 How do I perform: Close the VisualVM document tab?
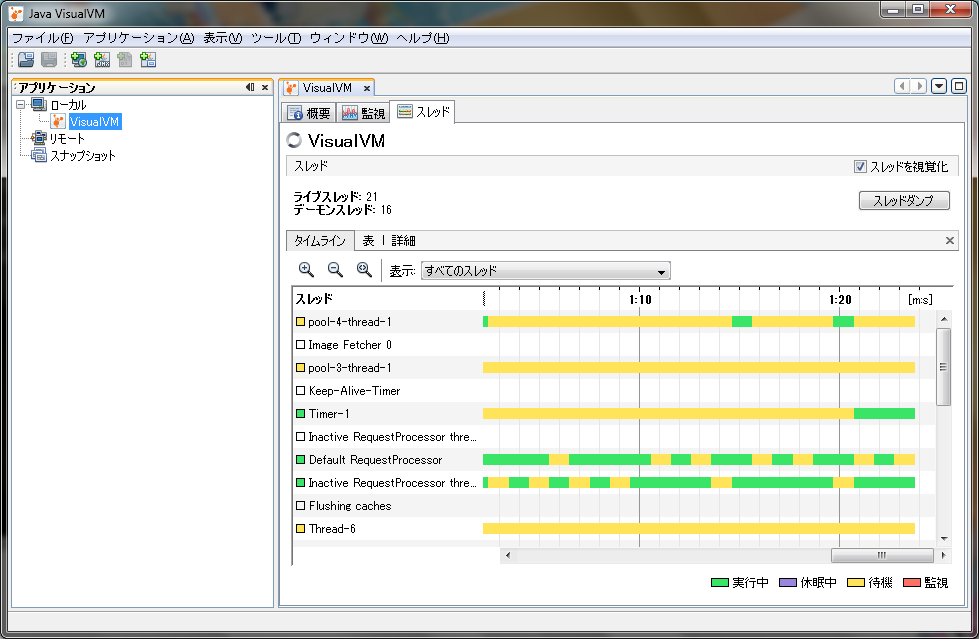(x=367, y=89)
